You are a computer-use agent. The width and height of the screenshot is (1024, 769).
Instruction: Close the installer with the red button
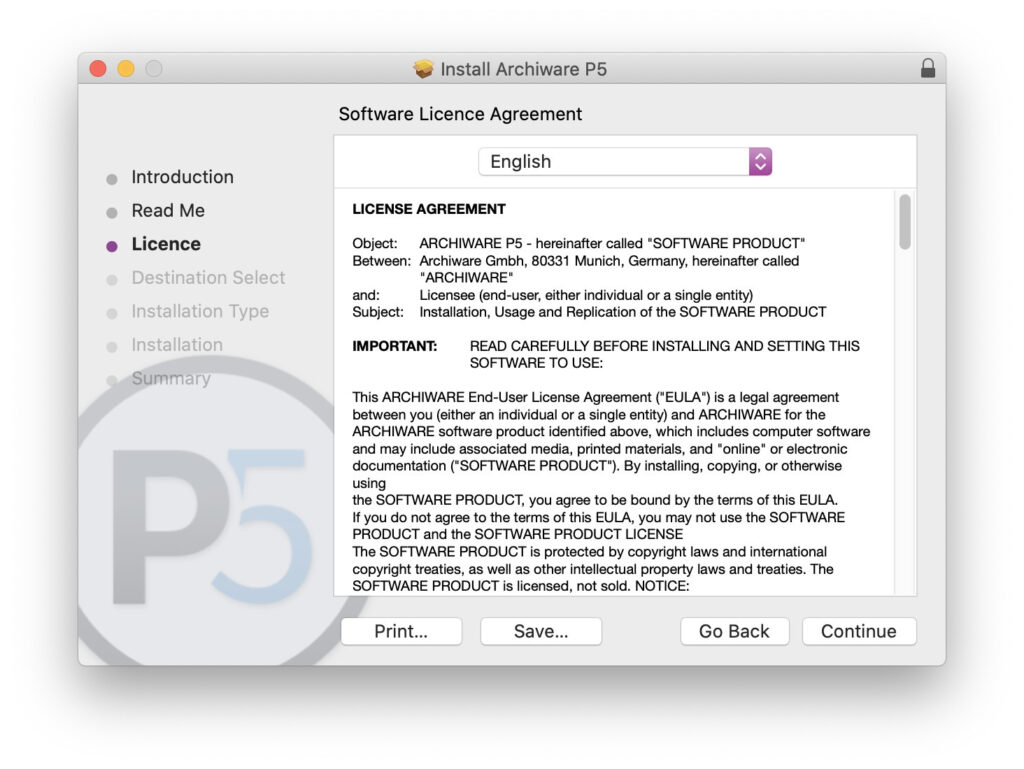point(98,69)
